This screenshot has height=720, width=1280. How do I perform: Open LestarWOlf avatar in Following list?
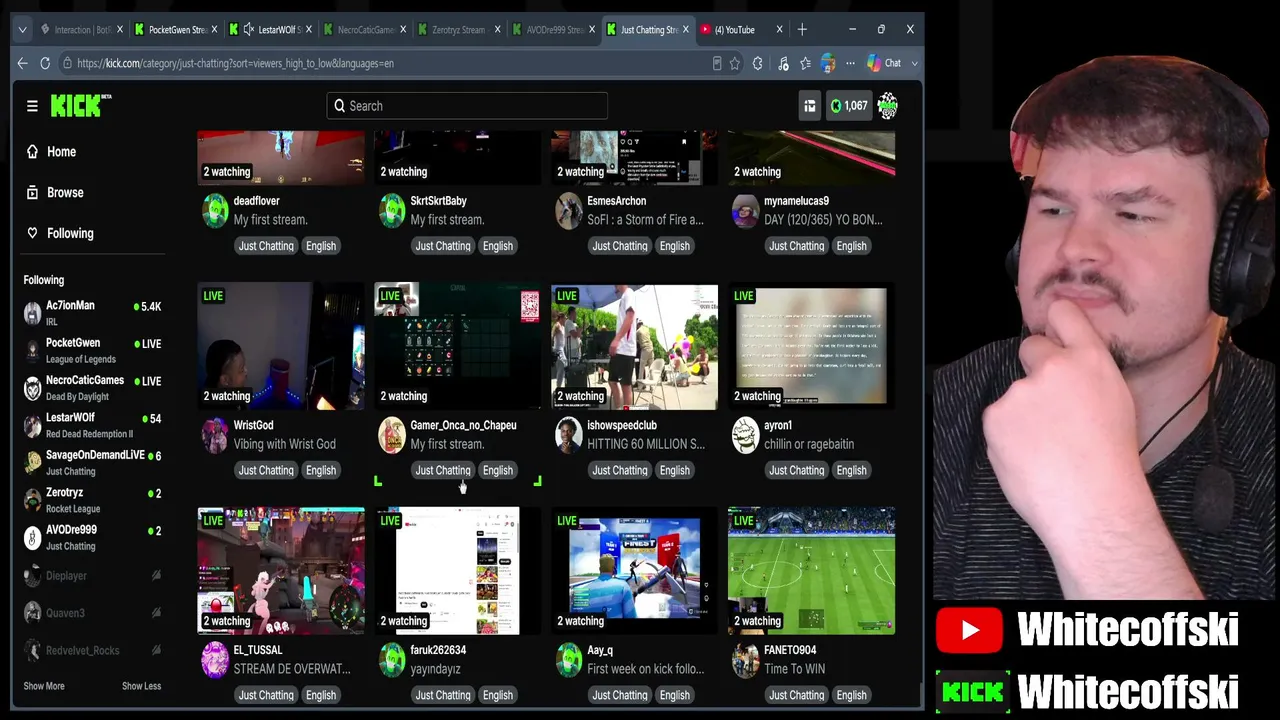[33, 425]
